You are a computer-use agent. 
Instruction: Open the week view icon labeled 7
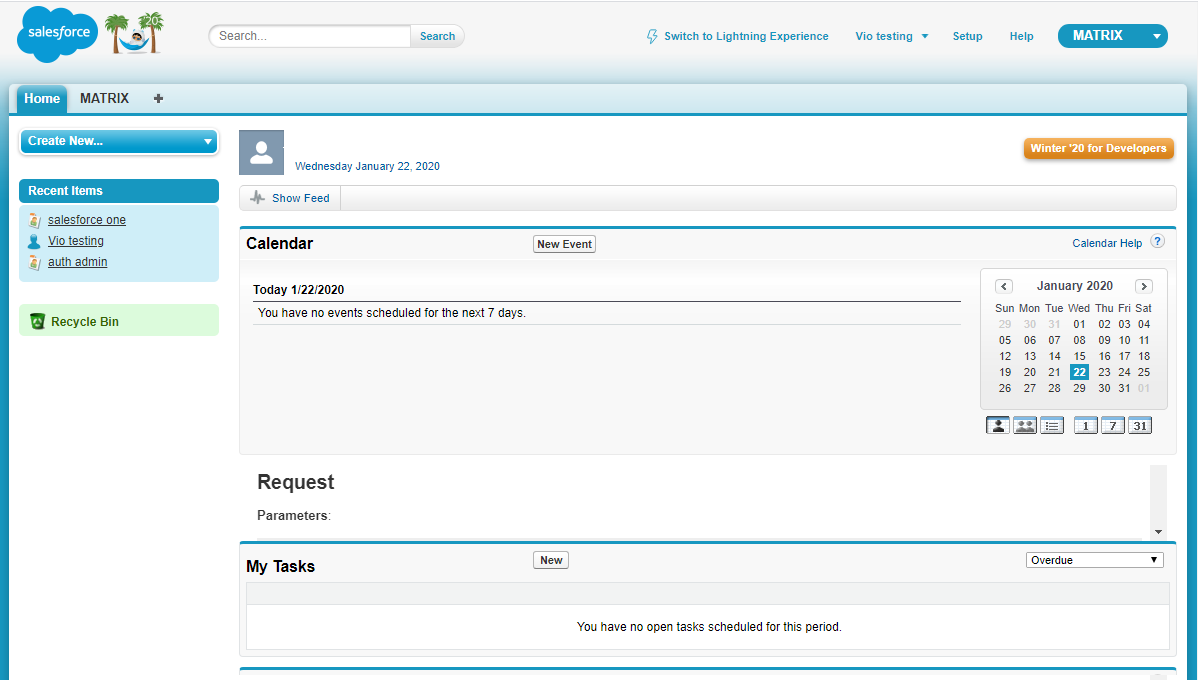[1113, 426]
